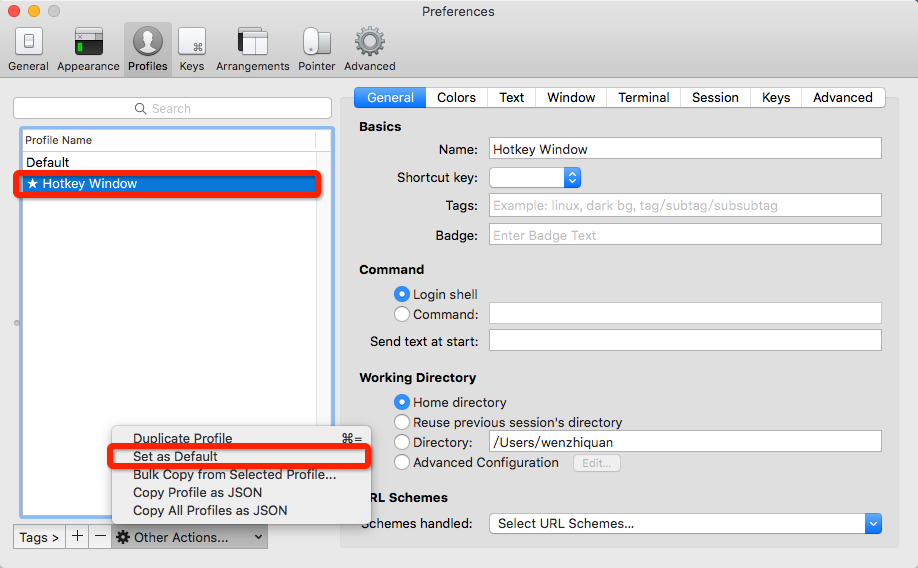Select the Profiles toolbar icon
The height and width of the screenshot is (568, 918).
point(148,49)
